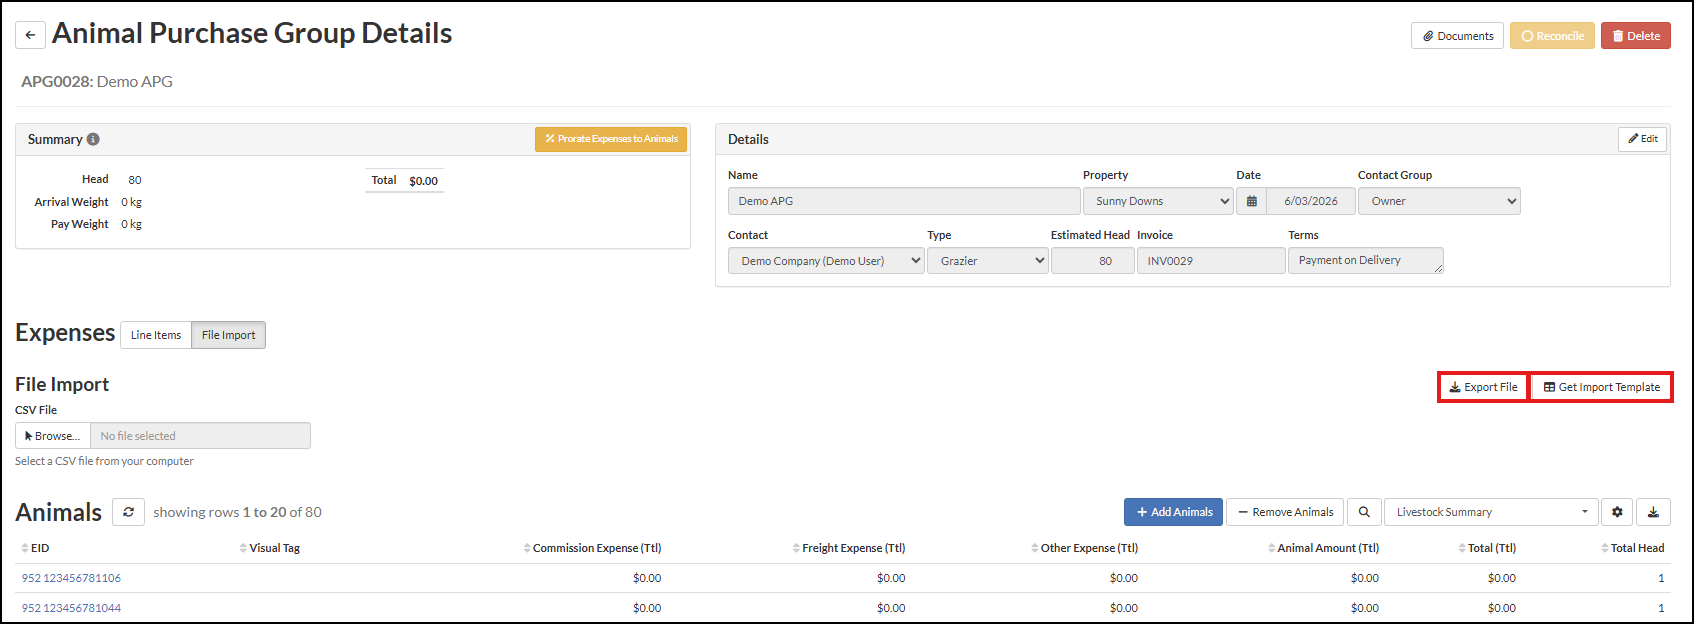Click Get Import Template button
1694x624 pixels.
1601,387
